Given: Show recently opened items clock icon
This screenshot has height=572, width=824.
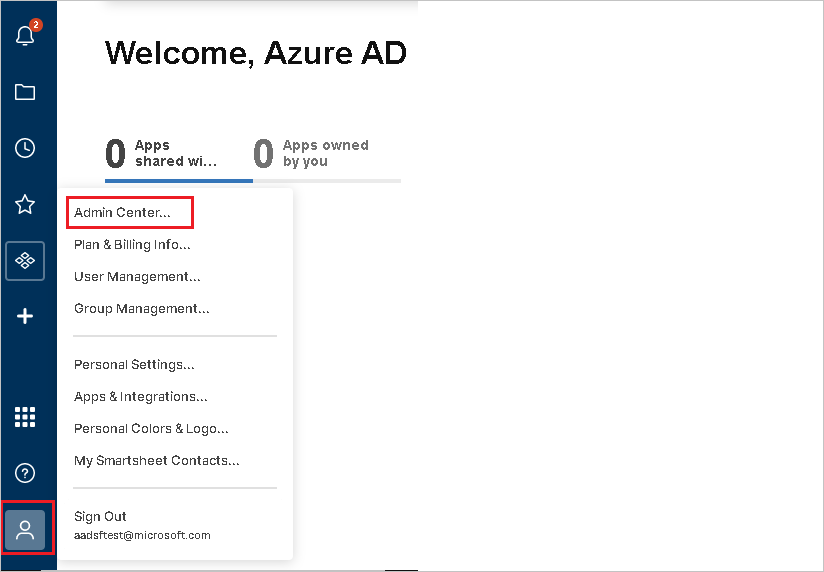Looking at the screenshot, I should coord(25,148).
